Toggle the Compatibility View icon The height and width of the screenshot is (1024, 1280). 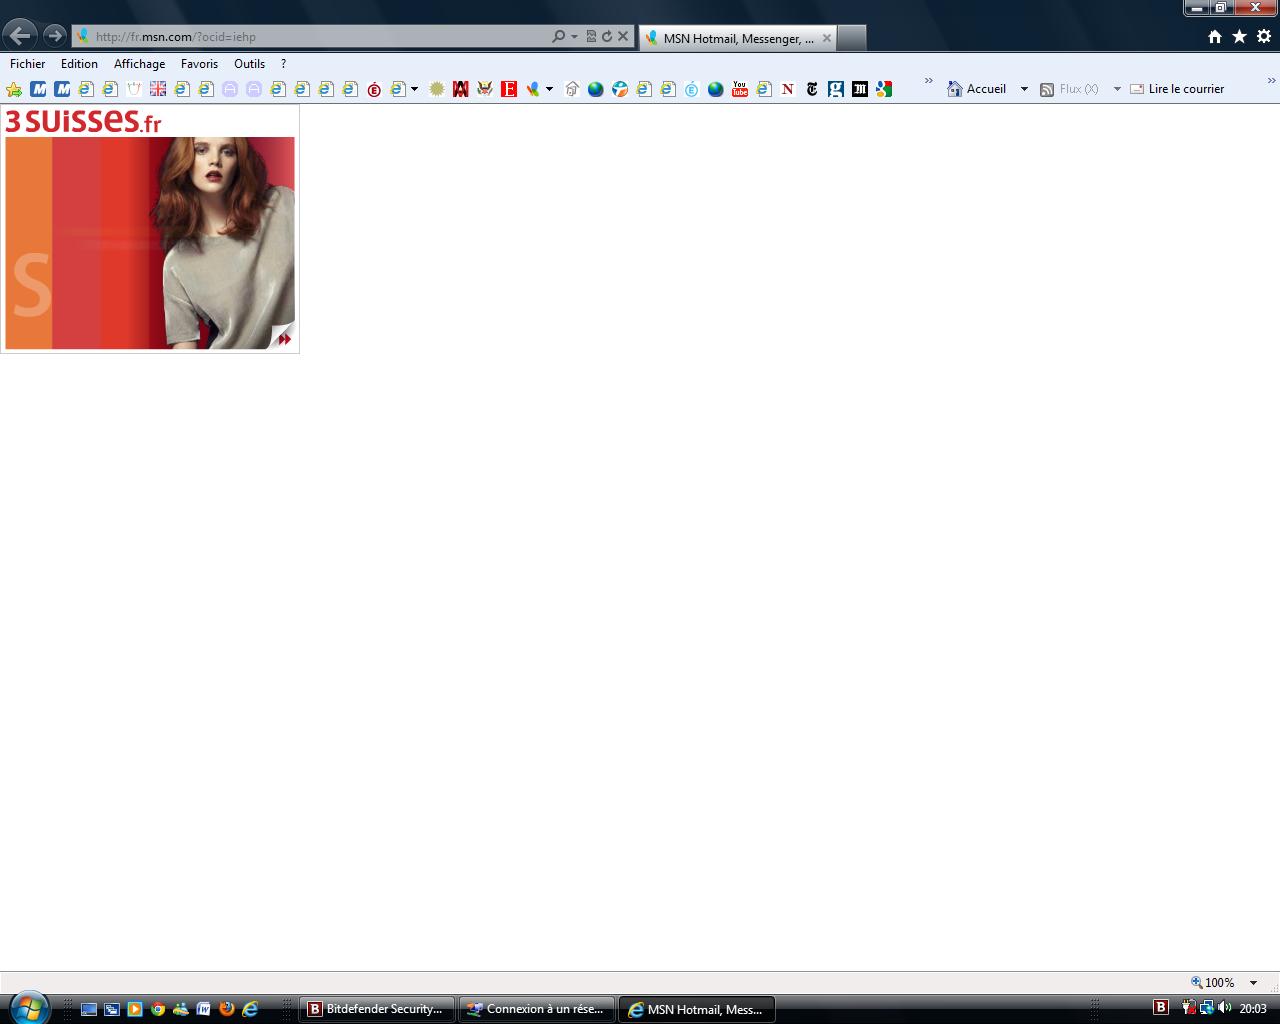591,36
